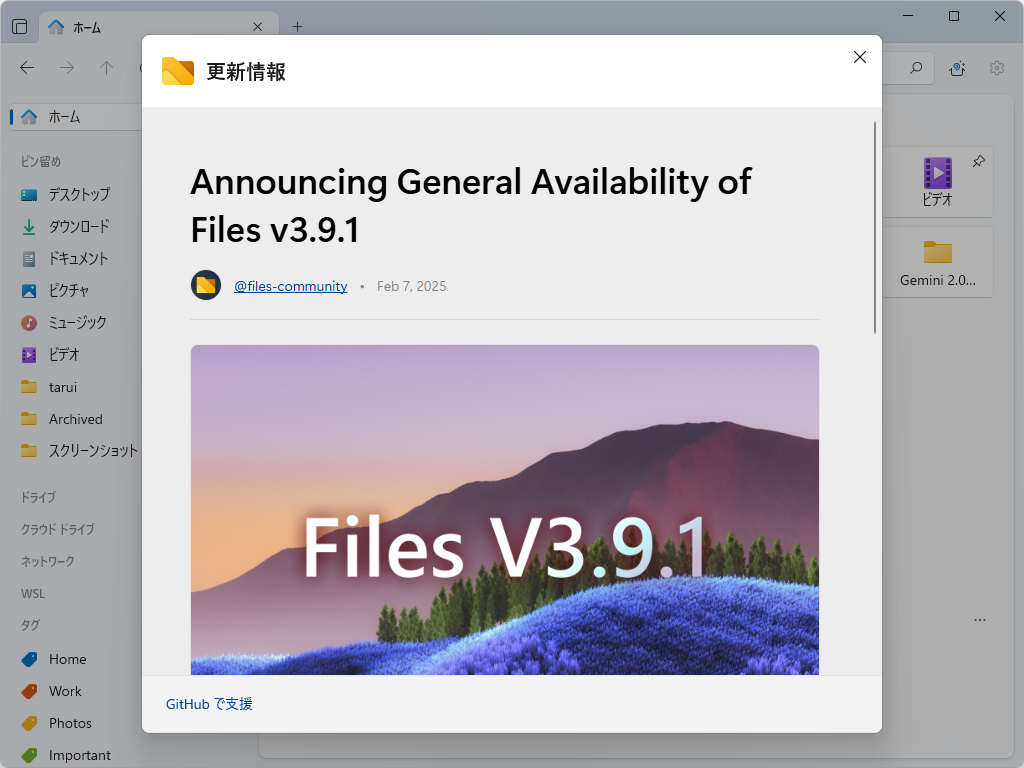Open the @files-community profile link
The height and width of the screenshot is (768, 1024).
click(290, 286)
